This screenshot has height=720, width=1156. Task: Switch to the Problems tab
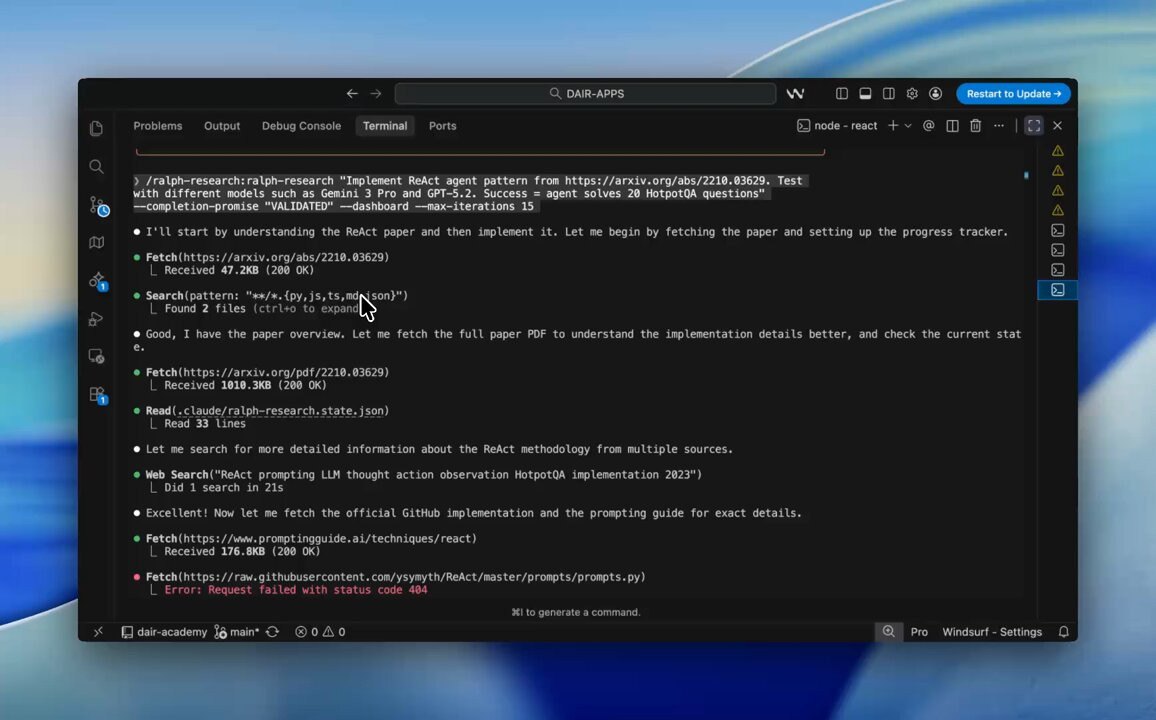click(158, 126)
